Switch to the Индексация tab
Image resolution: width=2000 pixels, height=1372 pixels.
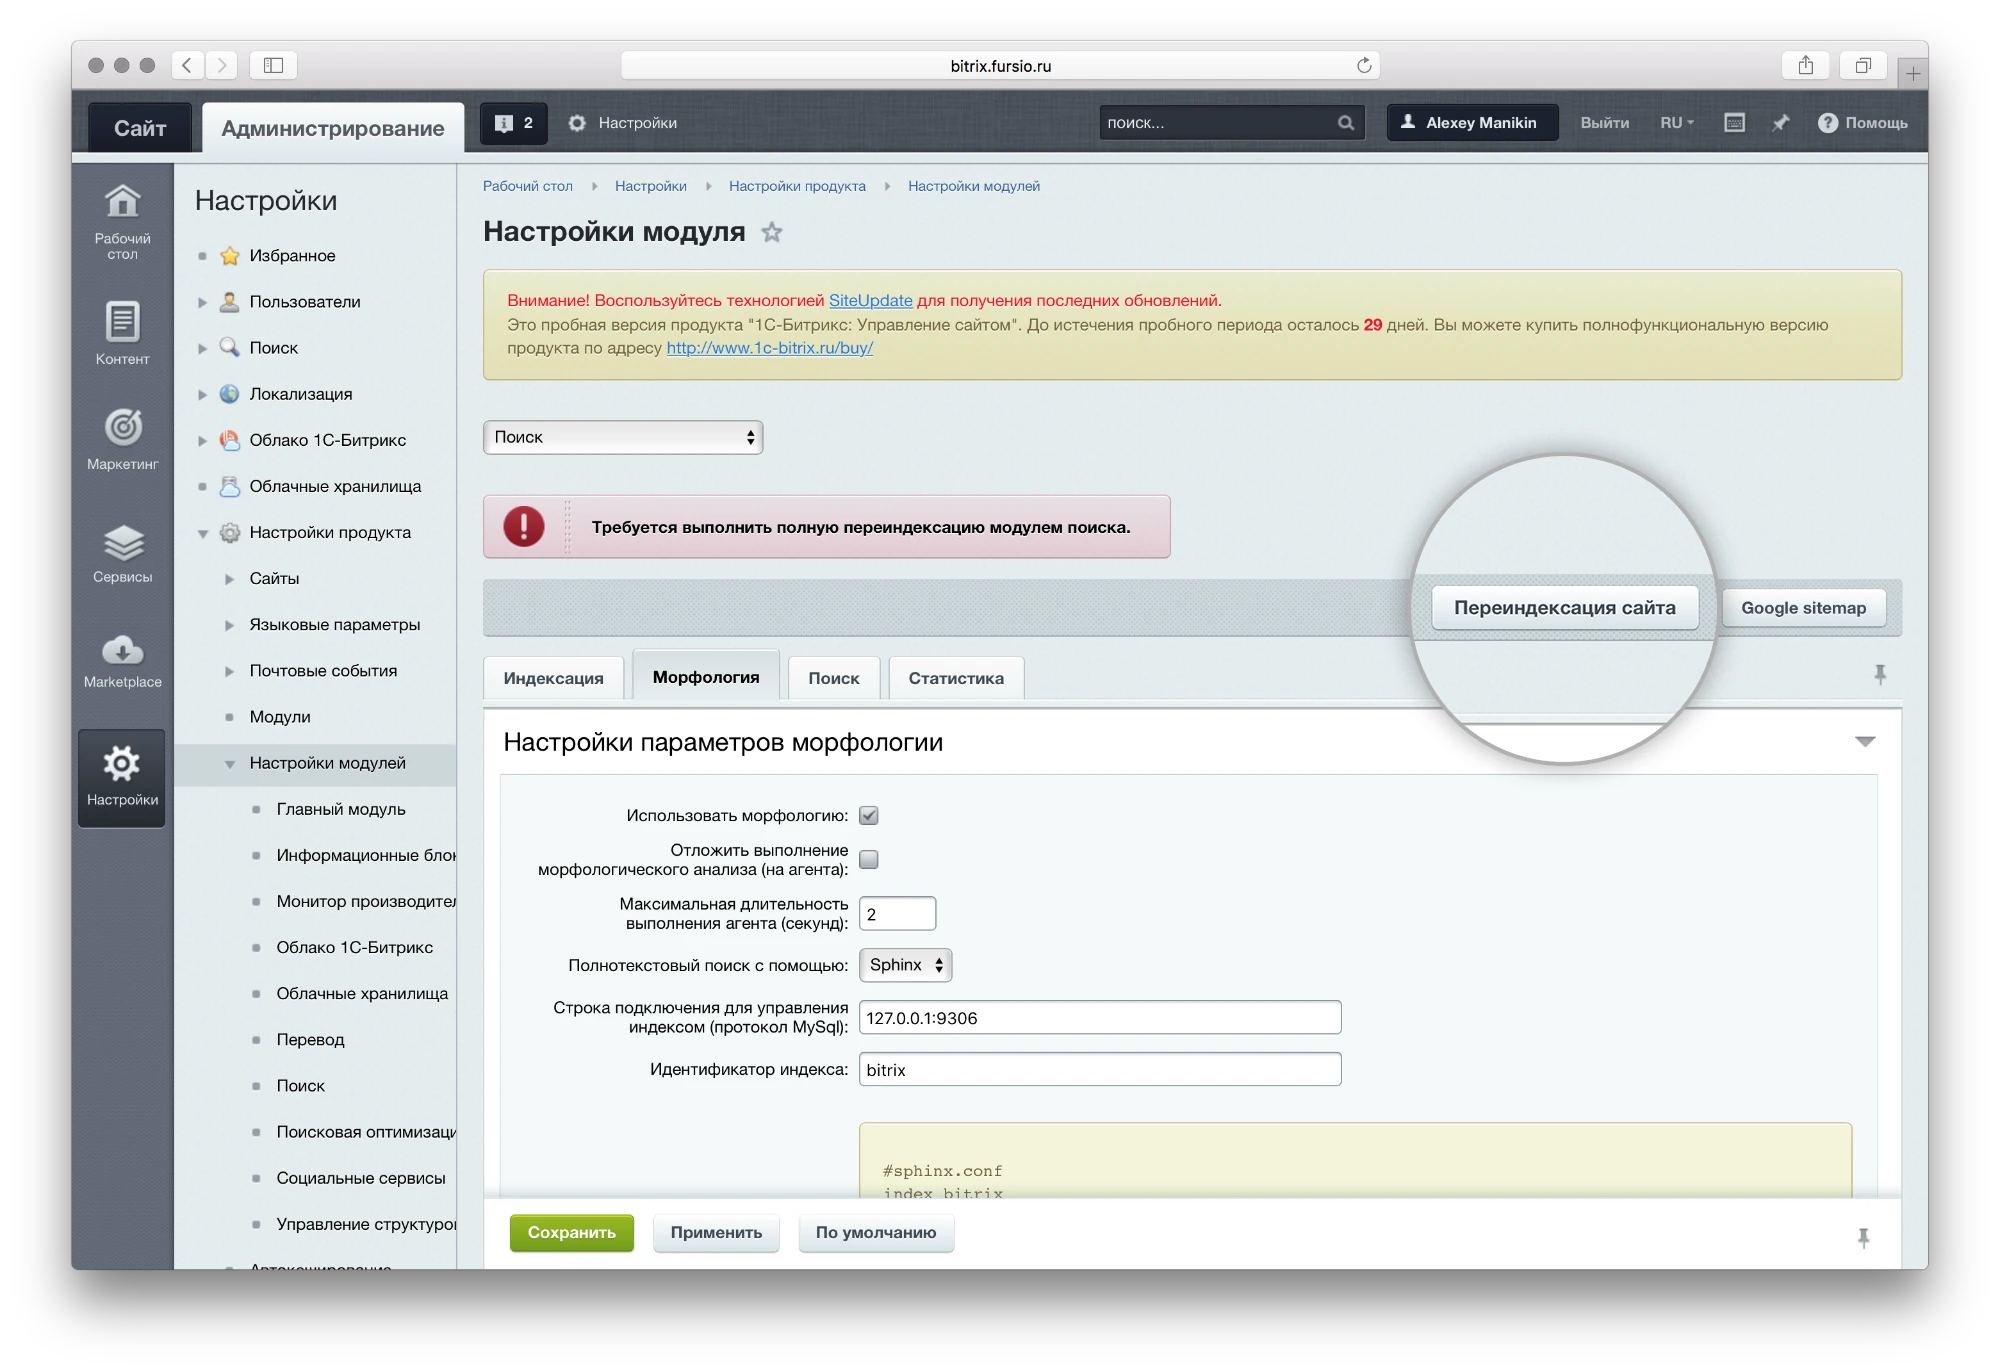coord(553,679)
